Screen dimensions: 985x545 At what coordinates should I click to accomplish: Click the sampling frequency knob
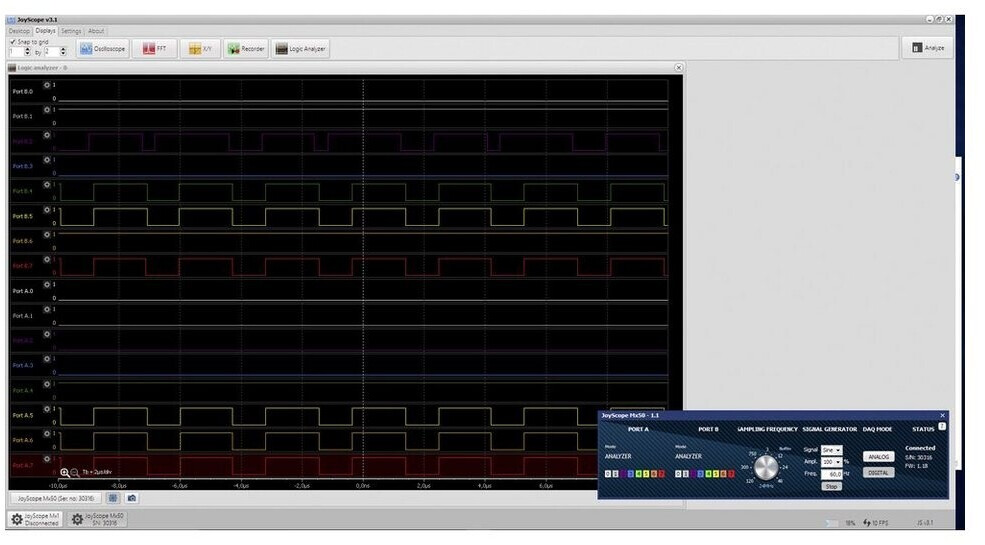pyautogui.click(x=765, y=468)
